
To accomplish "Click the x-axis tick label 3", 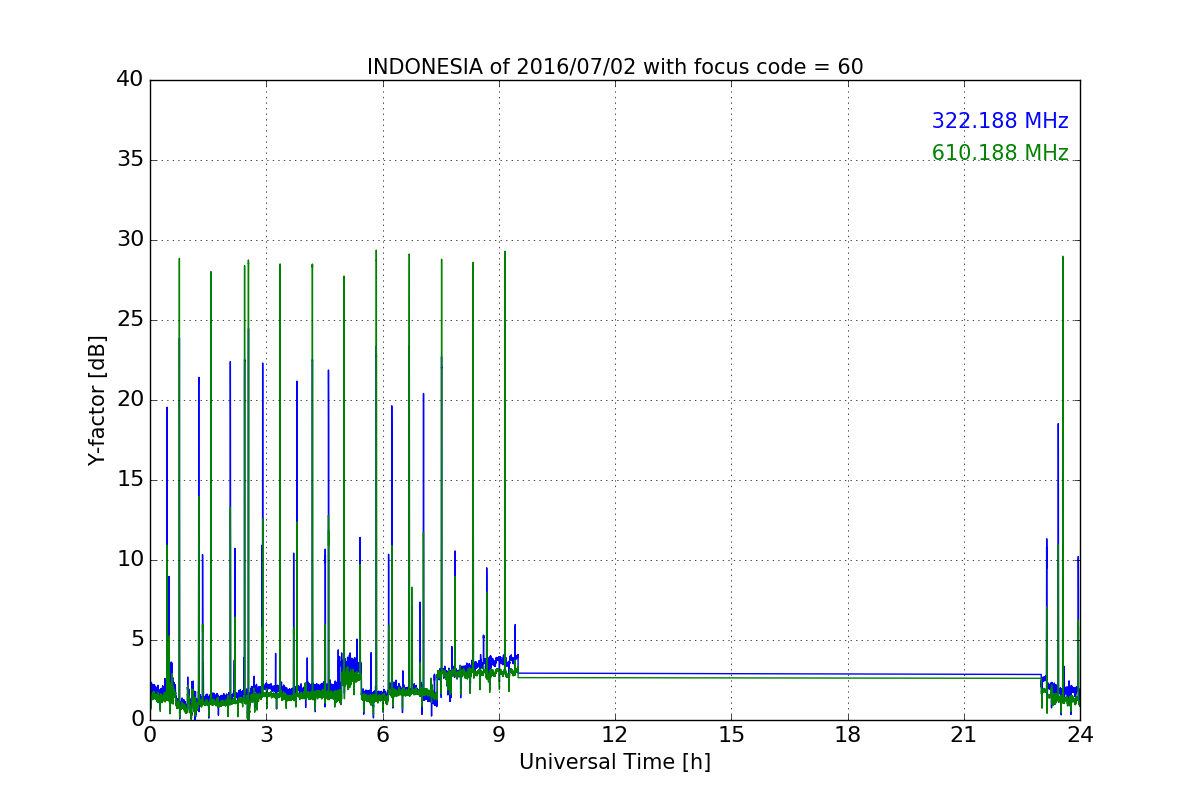I will (x=266, y=735).
